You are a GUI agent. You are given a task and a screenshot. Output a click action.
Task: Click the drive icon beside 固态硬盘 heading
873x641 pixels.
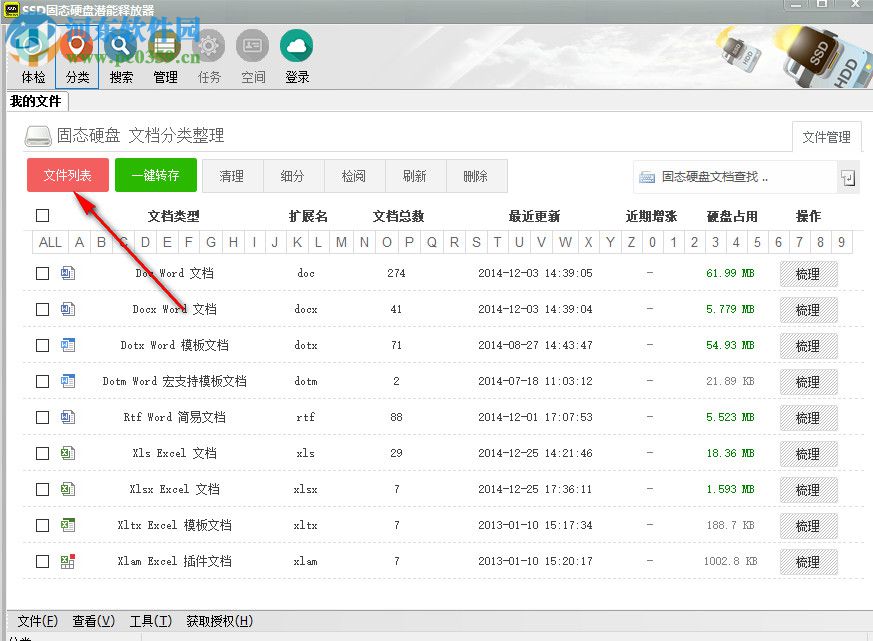click(x=38, y=136)
